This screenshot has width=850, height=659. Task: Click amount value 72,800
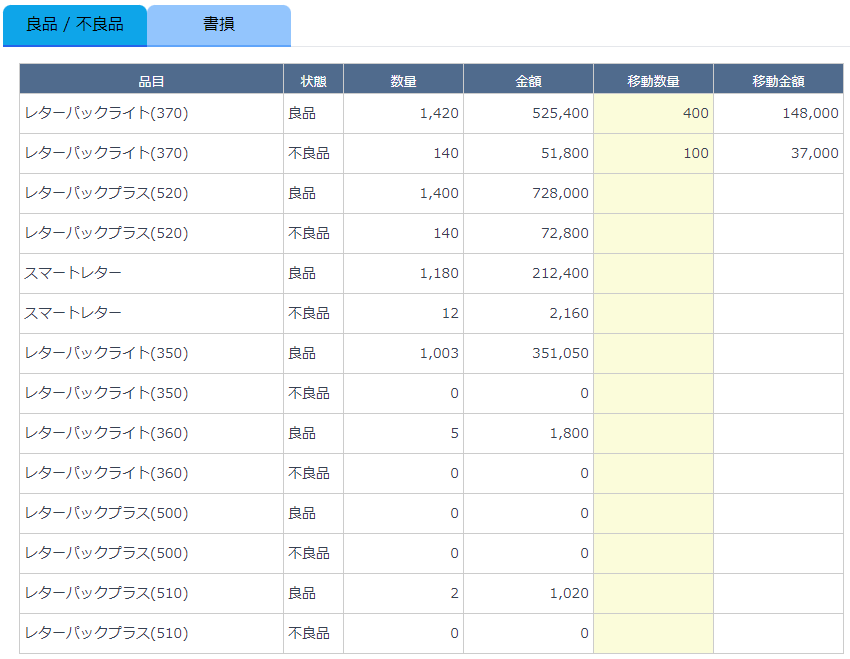pos(565,234)
